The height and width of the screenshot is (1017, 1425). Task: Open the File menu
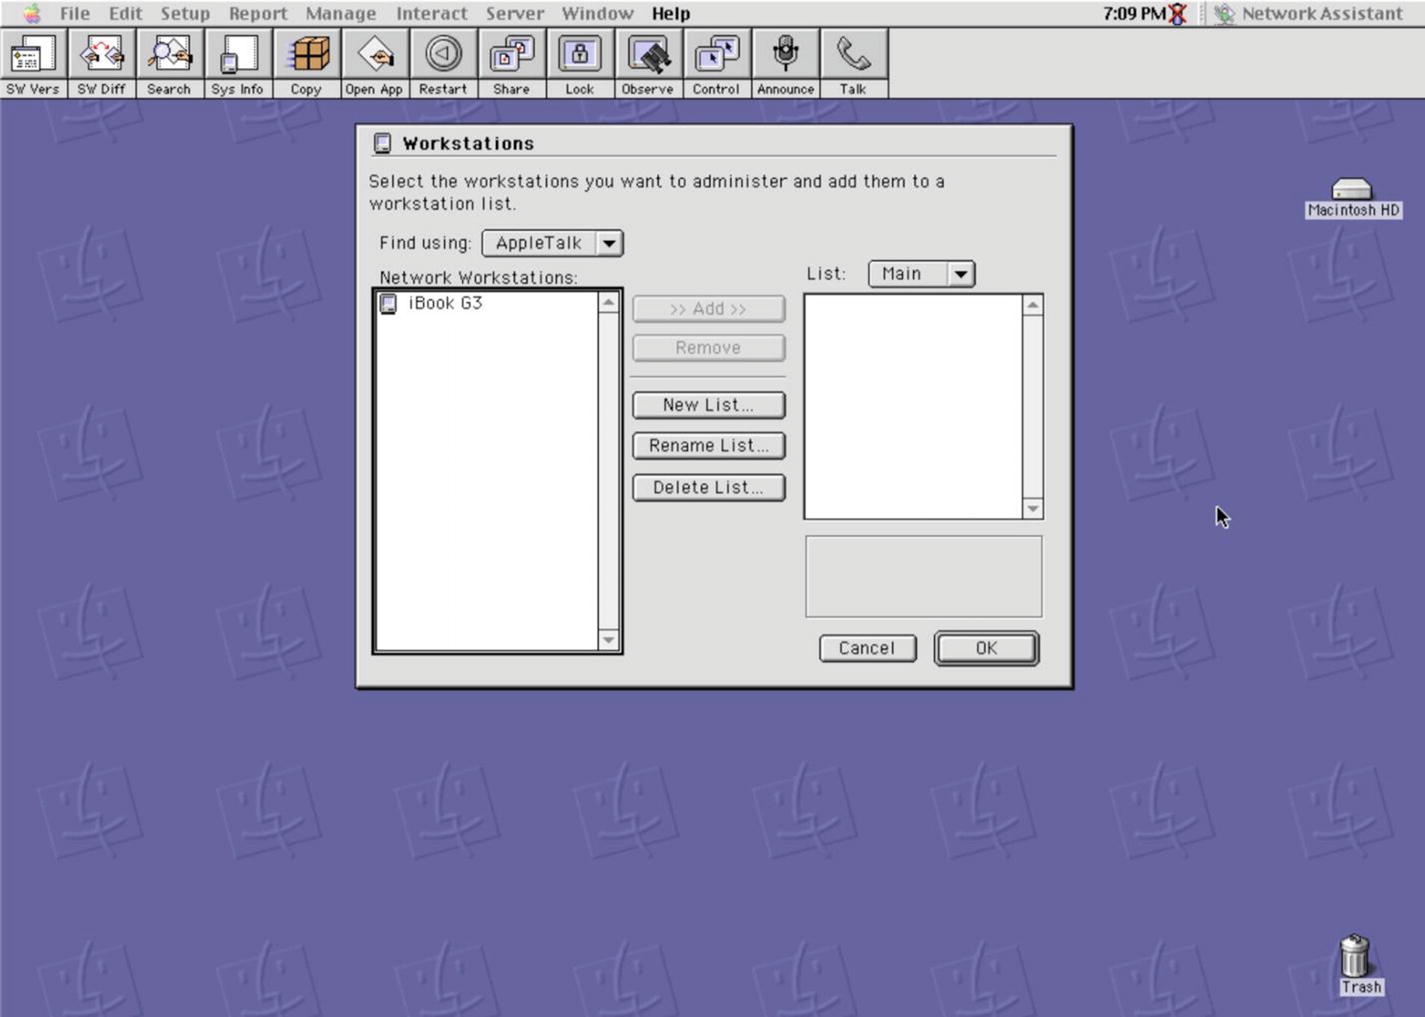pos(75,13)
